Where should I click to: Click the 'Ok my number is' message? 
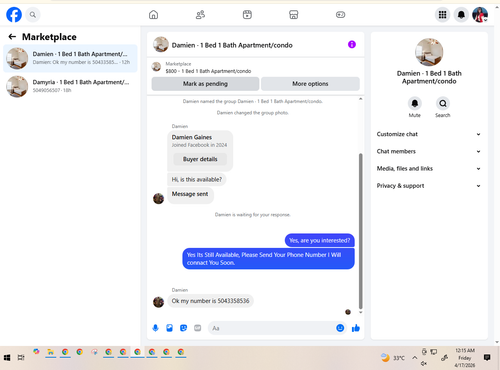point(210,301)
